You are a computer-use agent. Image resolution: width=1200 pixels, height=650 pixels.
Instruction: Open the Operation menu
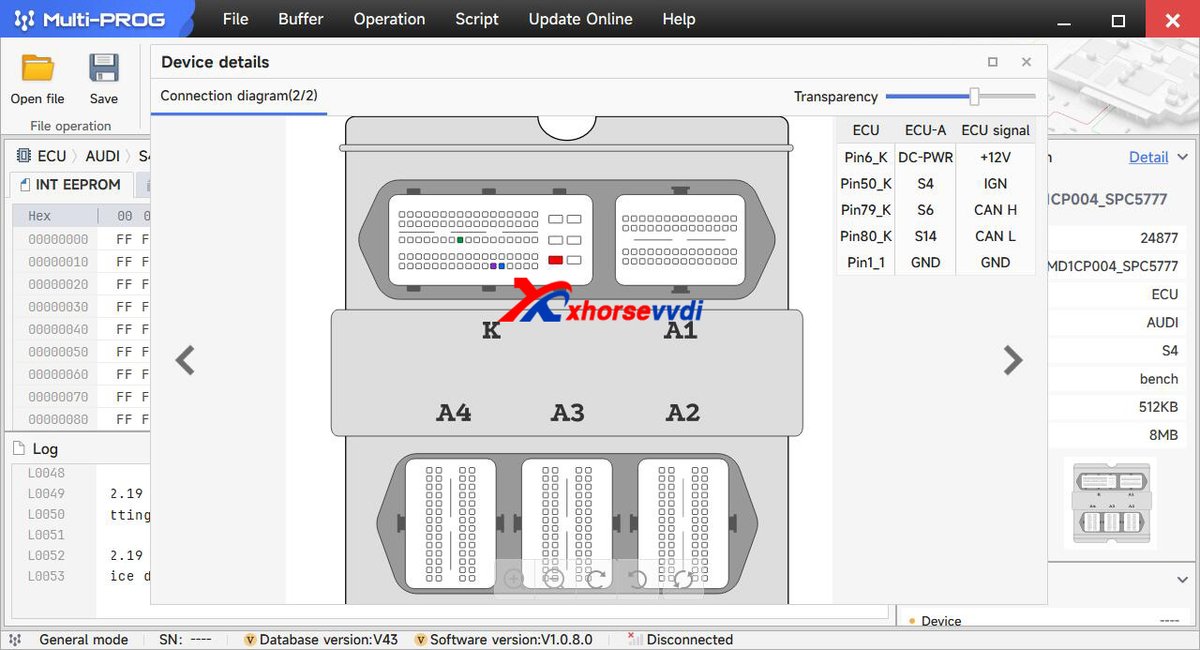pyautogui.click(x=389, y=19)
